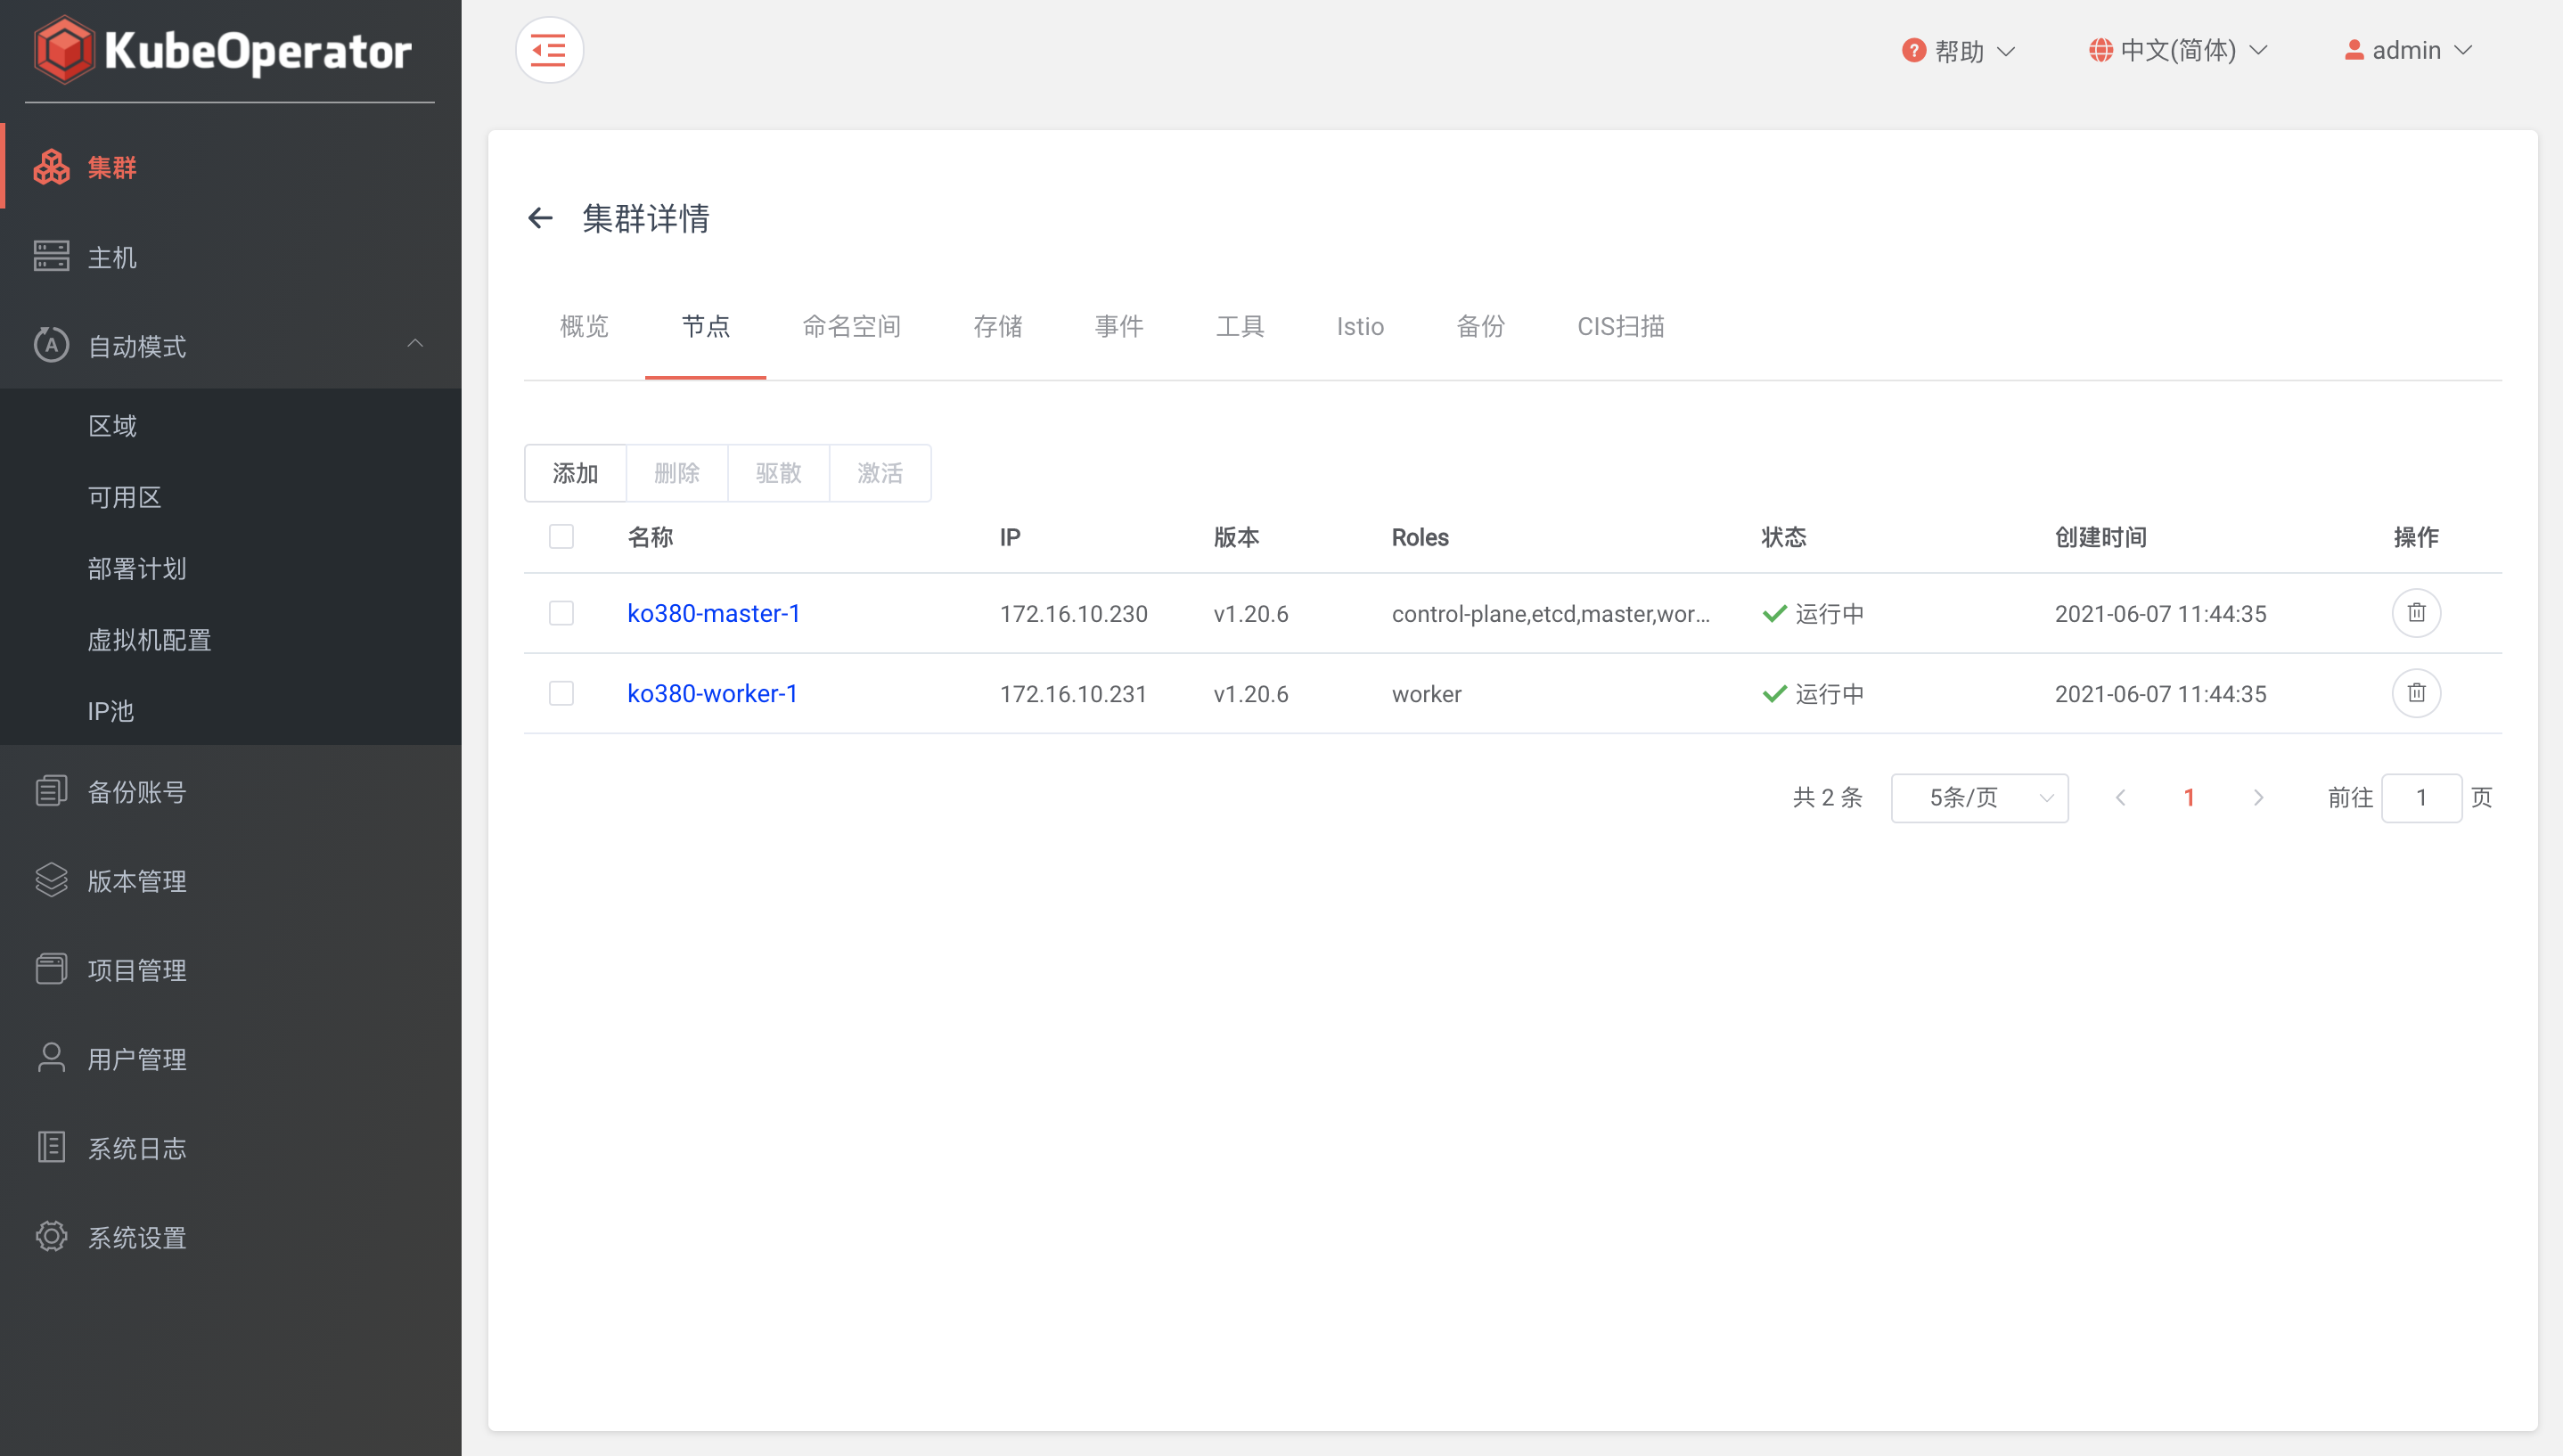This screenshot has height=1456, width=2563.
Task: Open 版本管理 layers icon entry
Action: (x=52, y=880)
